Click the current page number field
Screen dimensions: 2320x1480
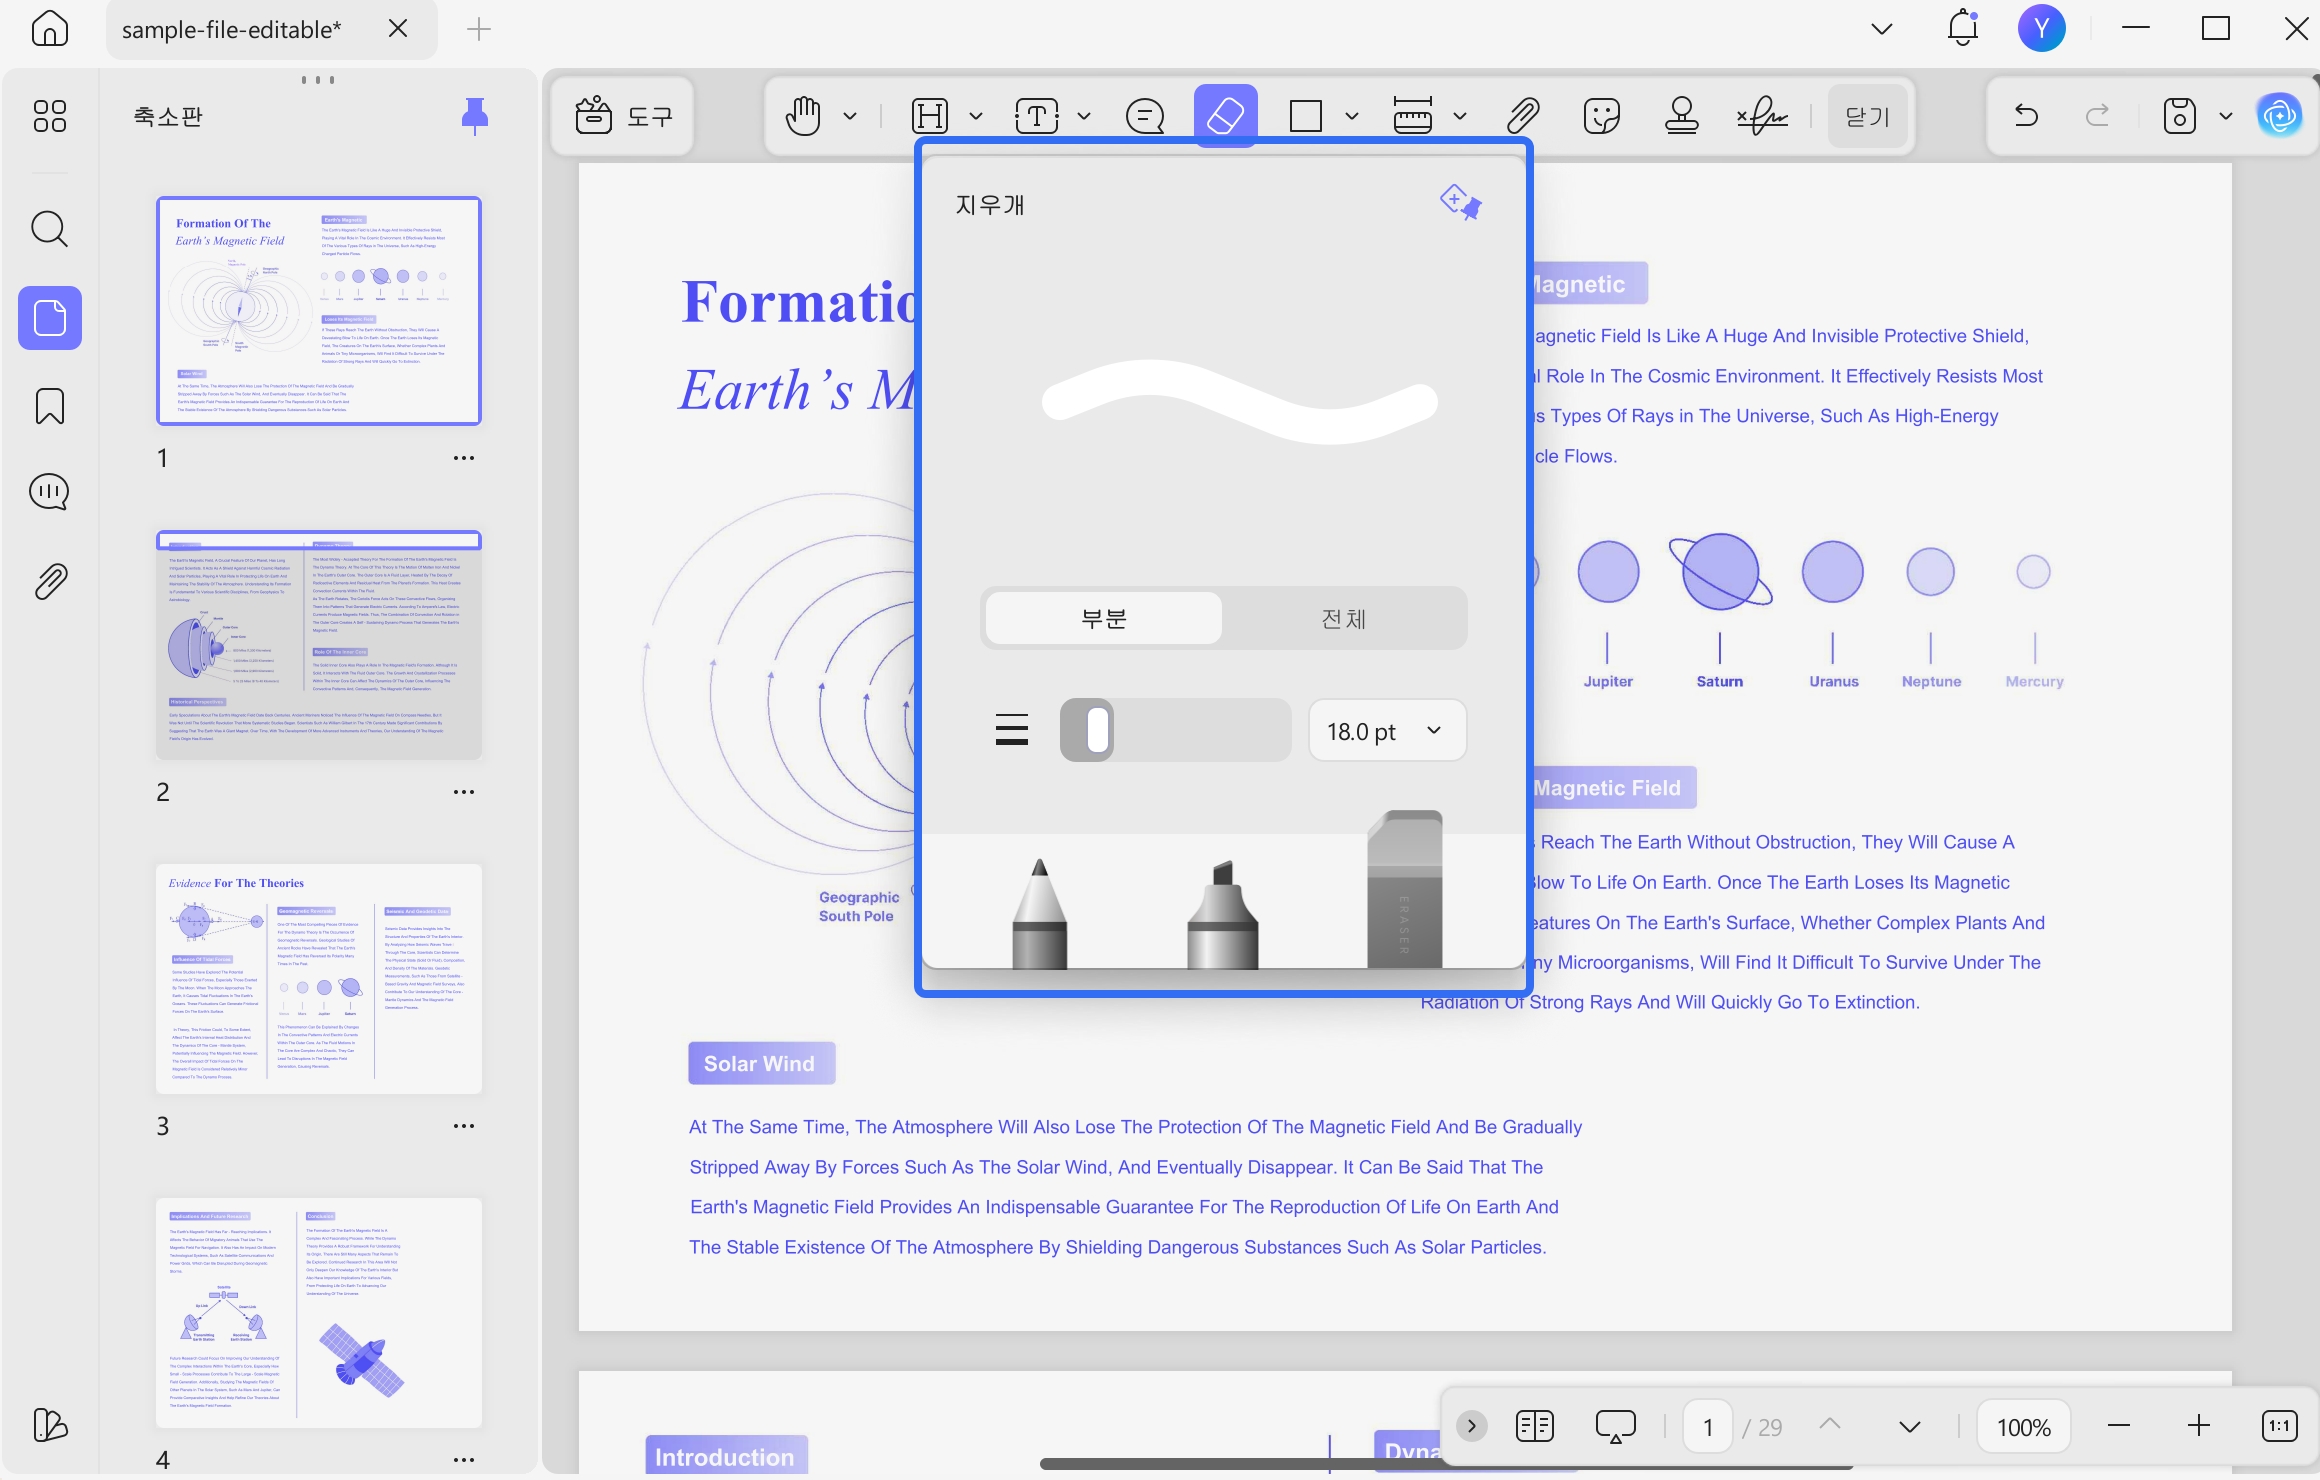click(1708, 1426)
